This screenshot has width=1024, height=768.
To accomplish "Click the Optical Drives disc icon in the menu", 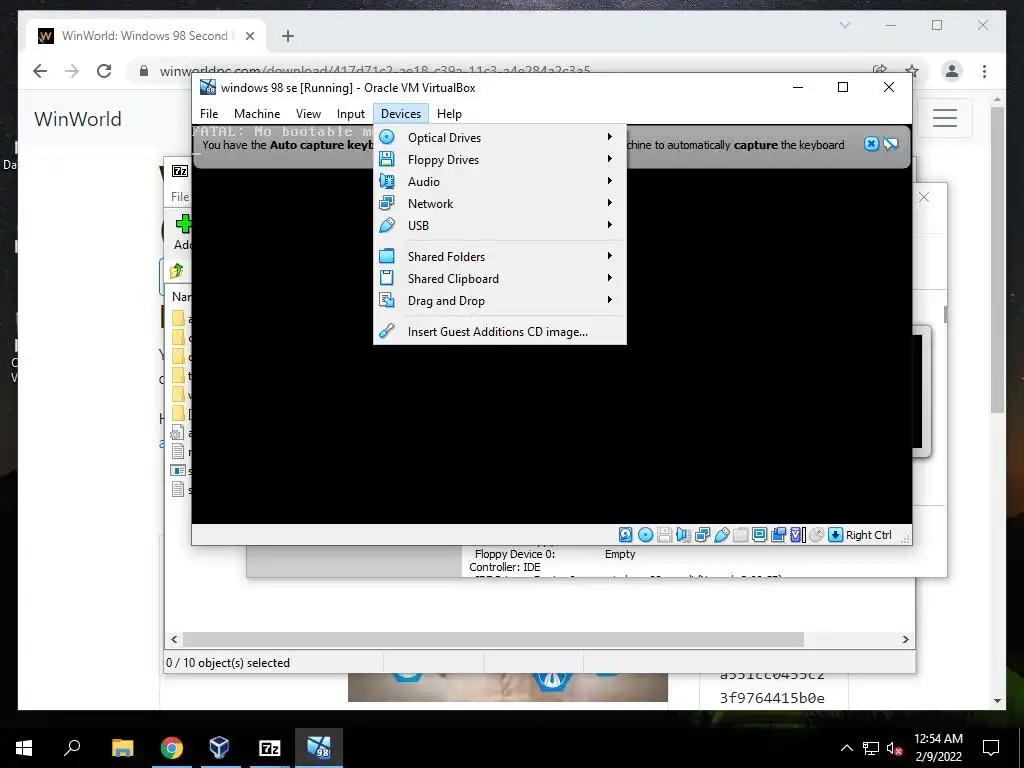I will (387, 137).
